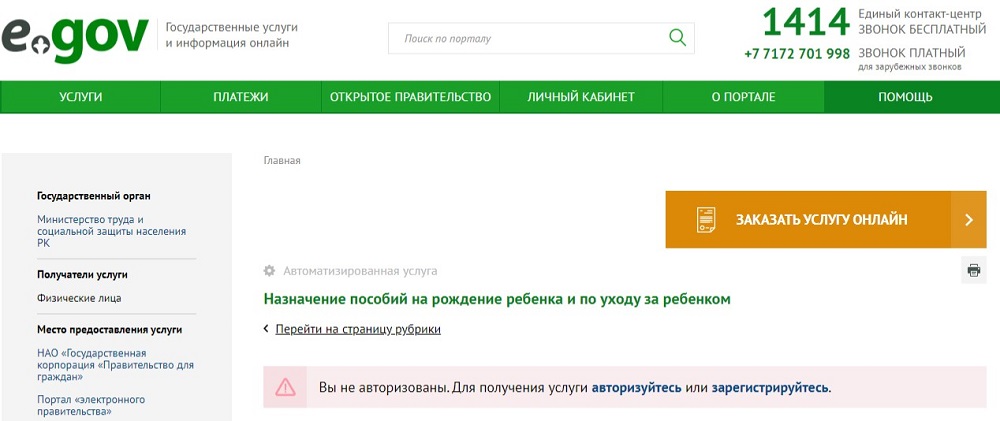Go to 'Личный кабинет'

[581, 97]
